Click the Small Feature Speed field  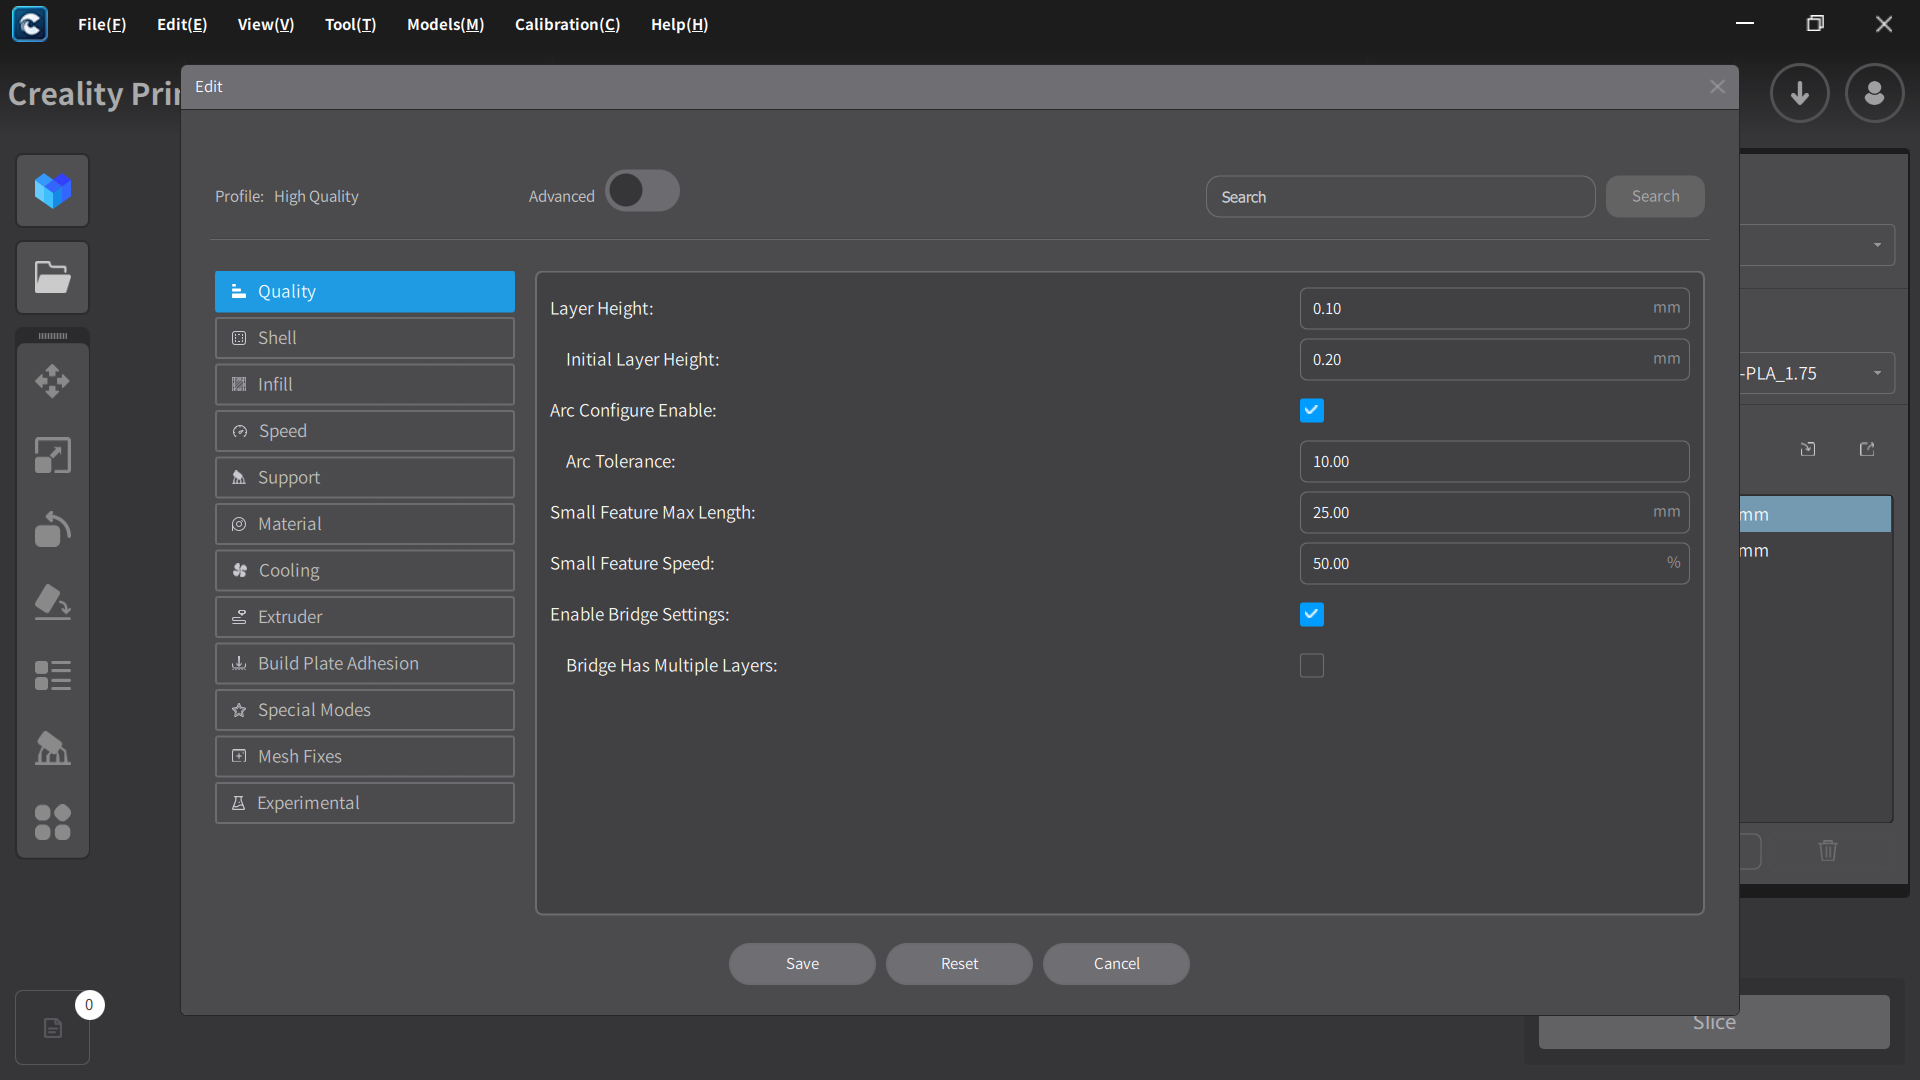1494,563
